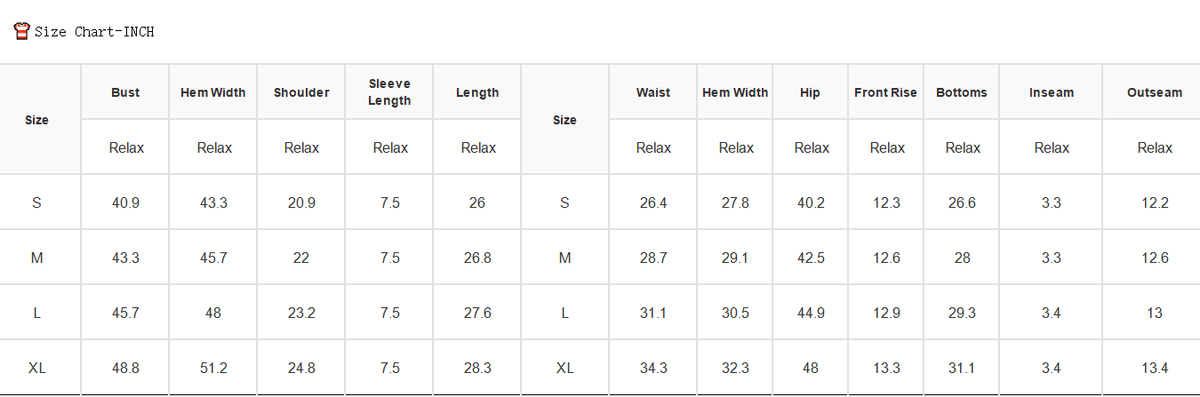1200x397 pixels.
Task: Select the XL outseam value 13.4
Action: (1155, 368)
